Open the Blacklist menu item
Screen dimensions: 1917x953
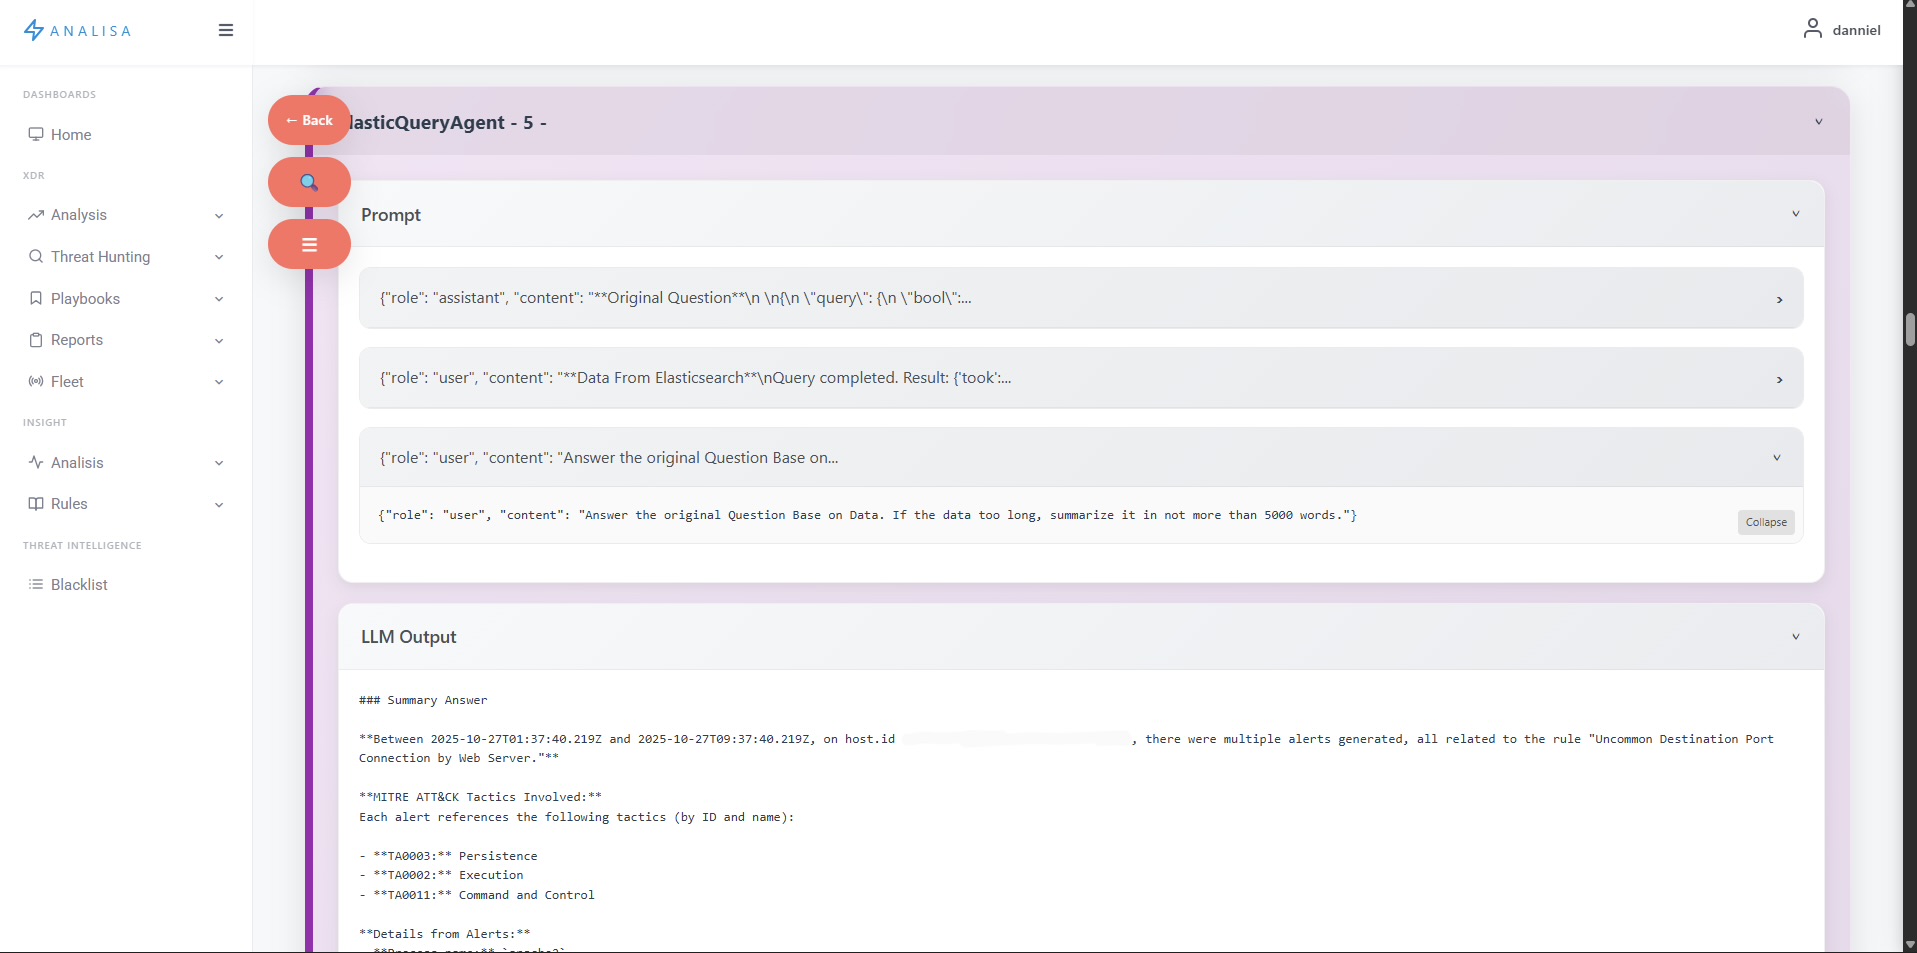[x=79, y=585]
